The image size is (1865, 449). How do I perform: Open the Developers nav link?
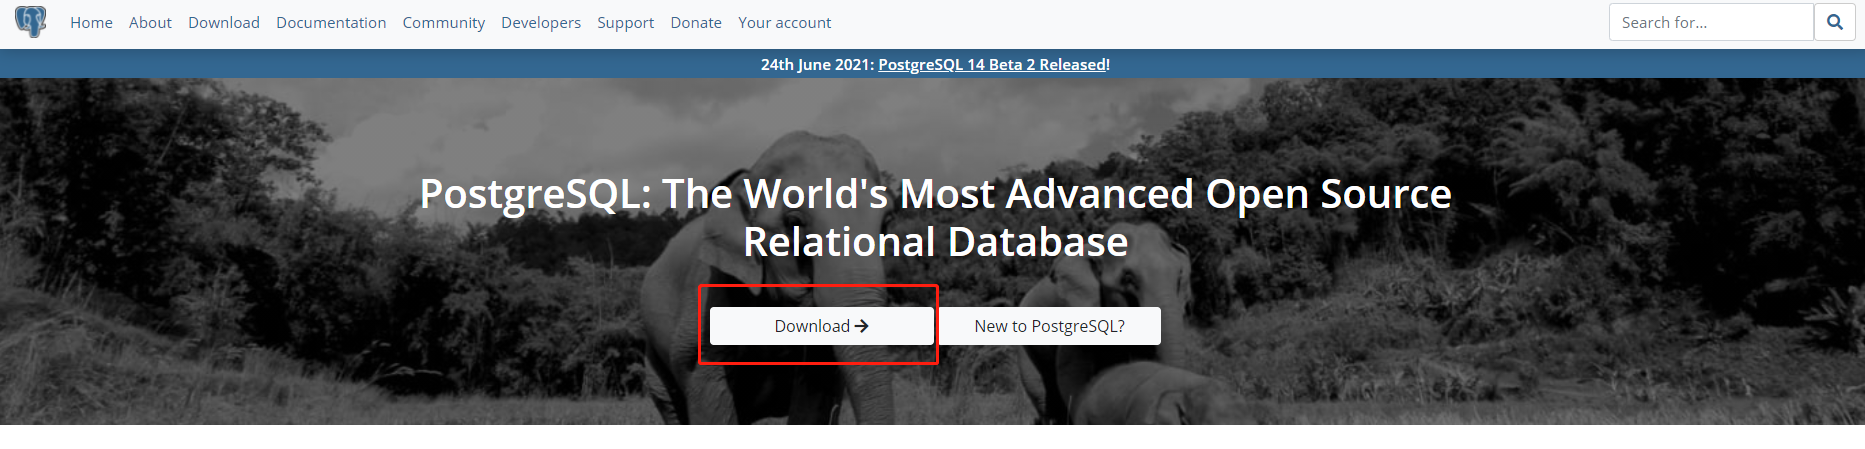pyautogui.click(x=541, y=22)
